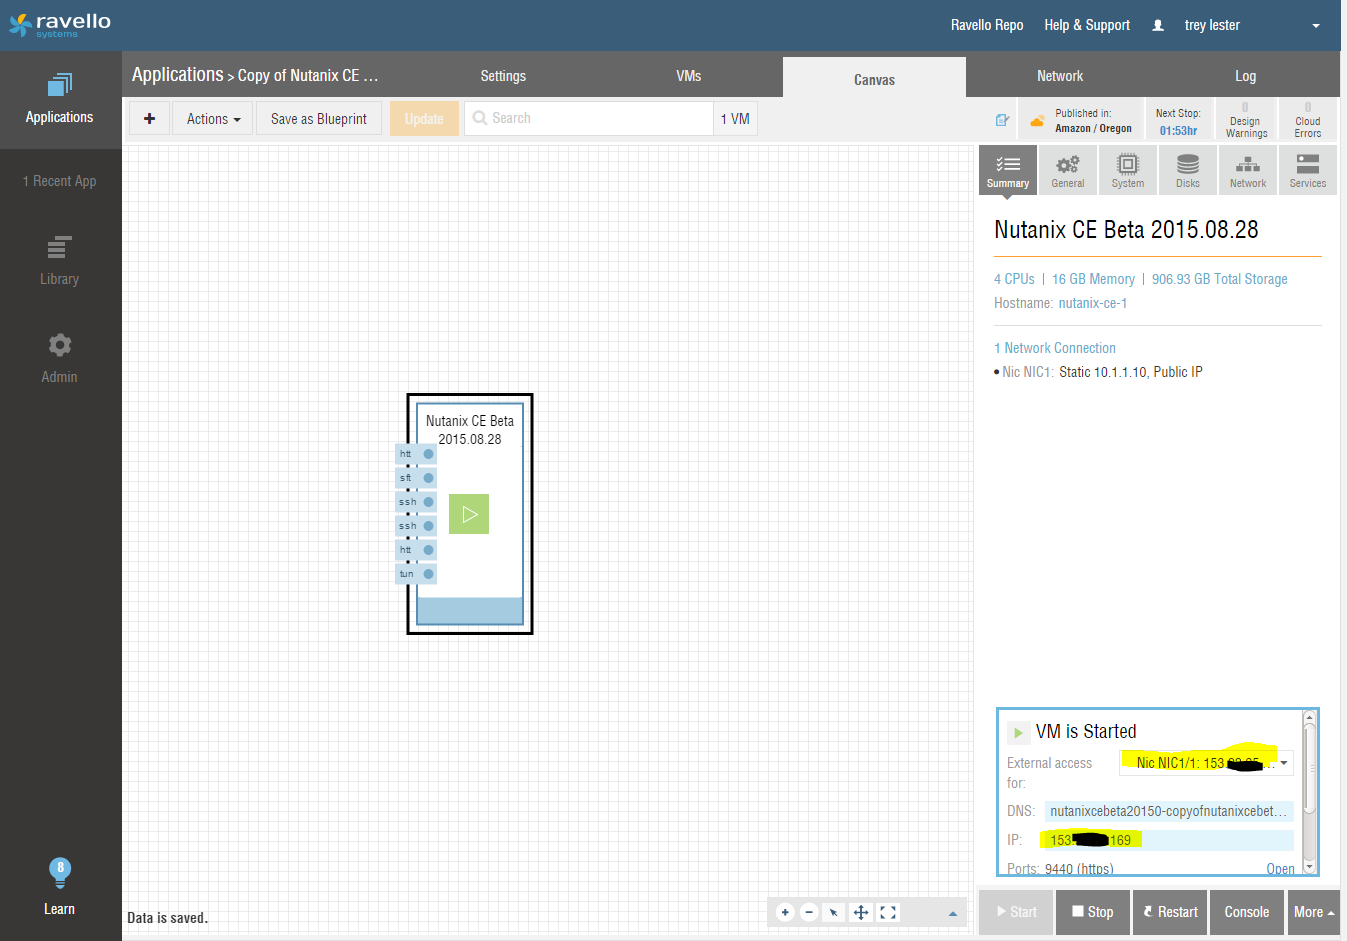Expand the Nic NIC1/1 external access dropdown
This screenshot has height=941, width=1347.
coord(1285,762)
